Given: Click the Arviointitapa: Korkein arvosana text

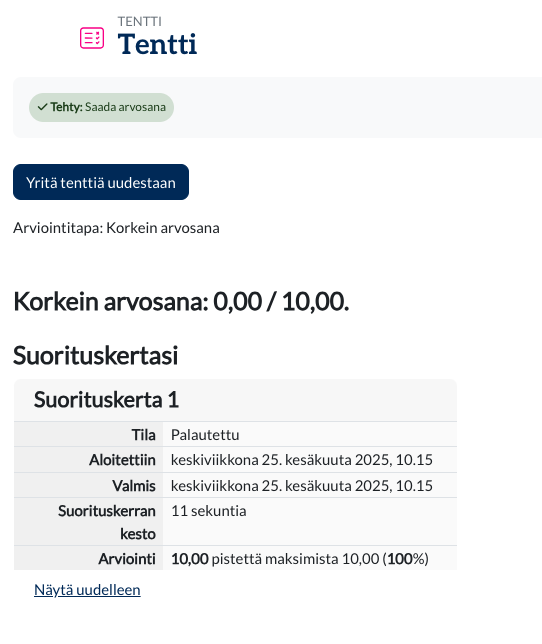Looking at the screenshot, I should pyautogui.click(x=116, y=228).
